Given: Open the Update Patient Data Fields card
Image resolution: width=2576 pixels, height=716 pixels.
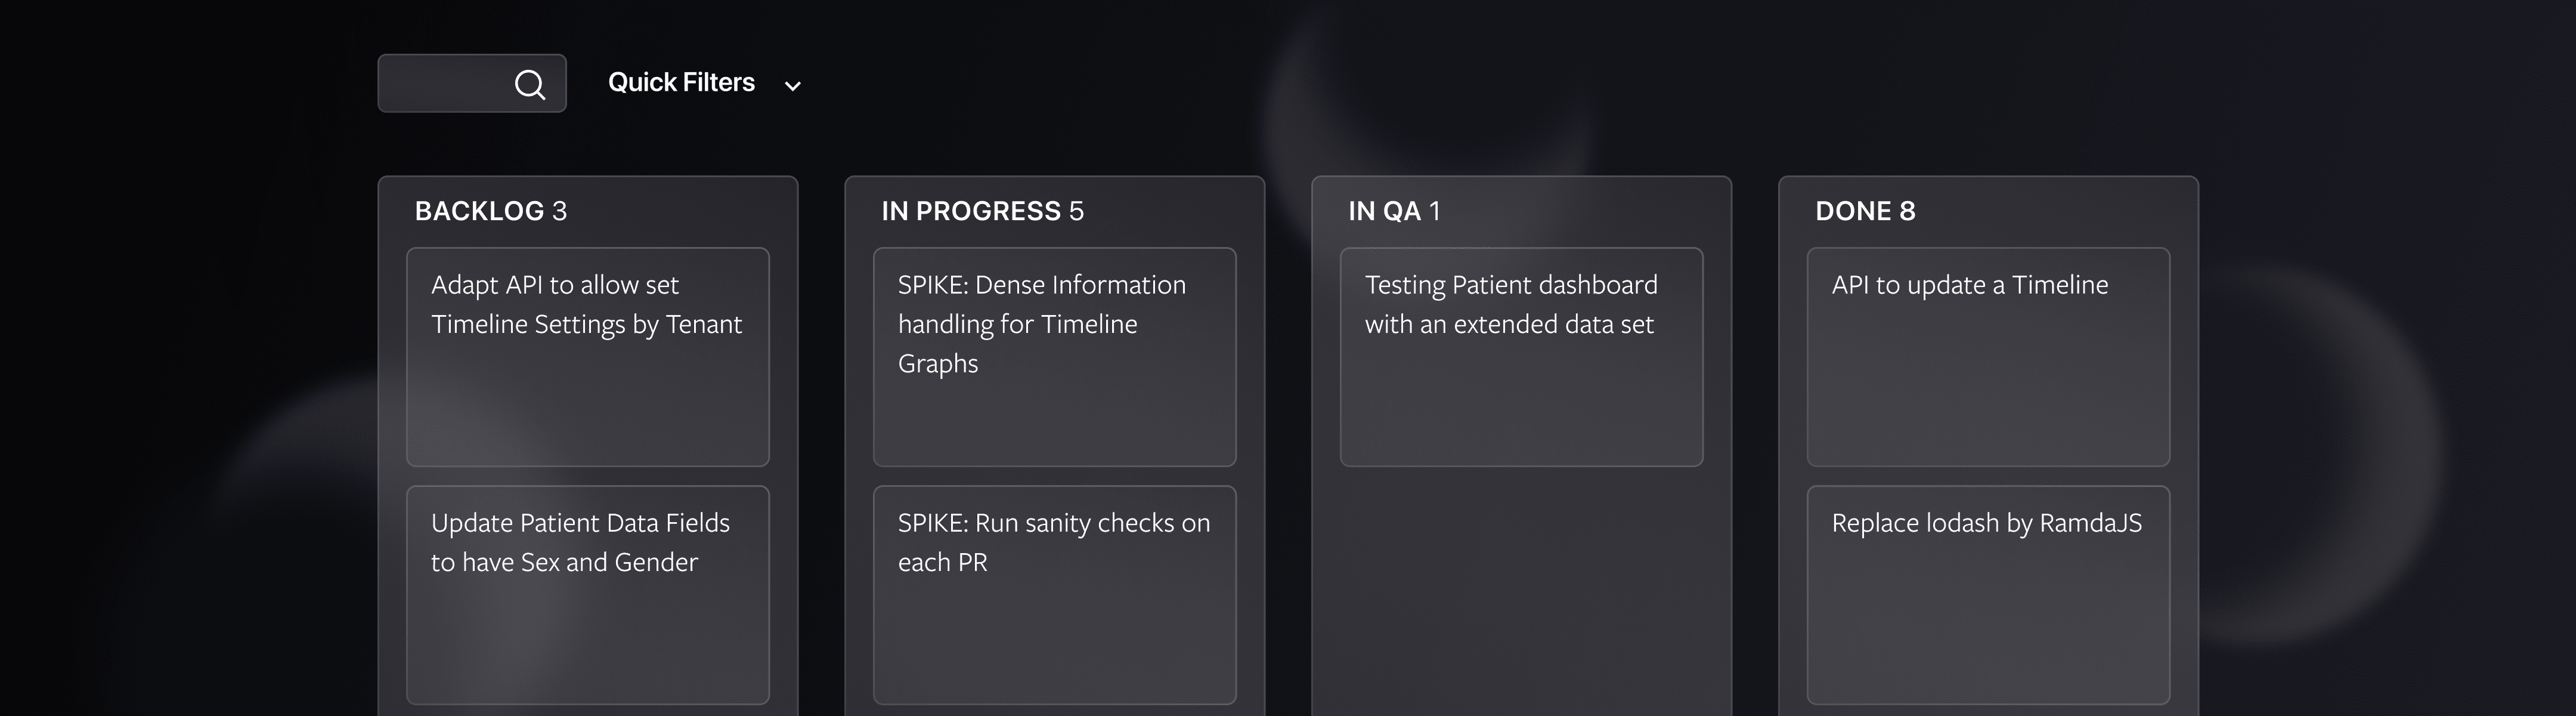Looking at the screenshot, I should [x=587, y=594].
